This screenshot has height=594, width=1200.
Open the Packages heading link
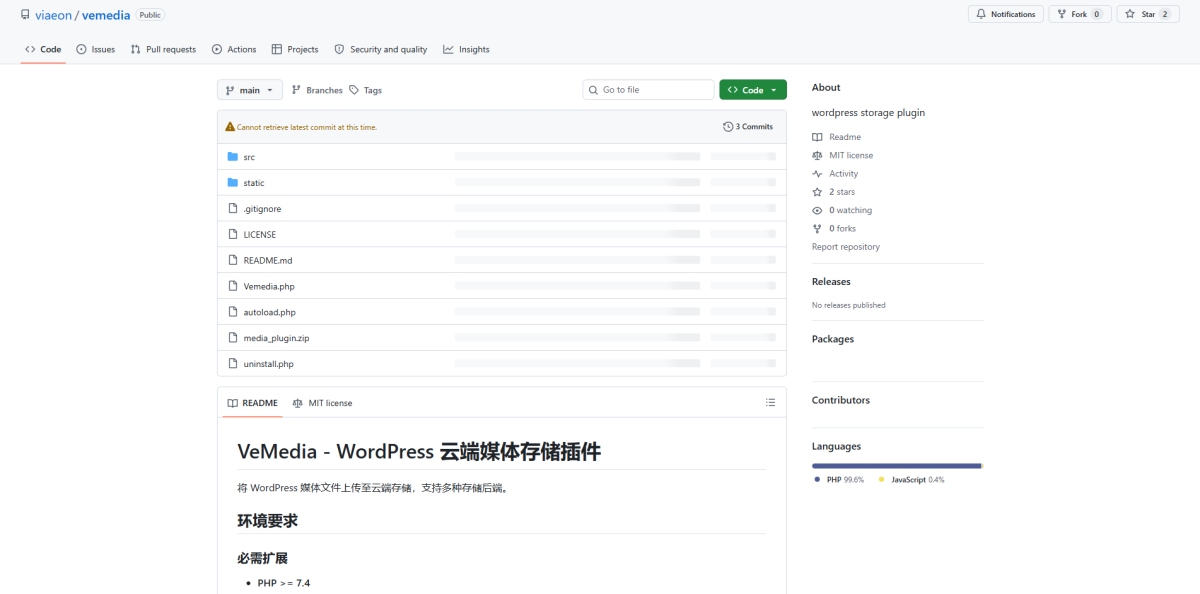pyautogui.click(x=833, y=339)
